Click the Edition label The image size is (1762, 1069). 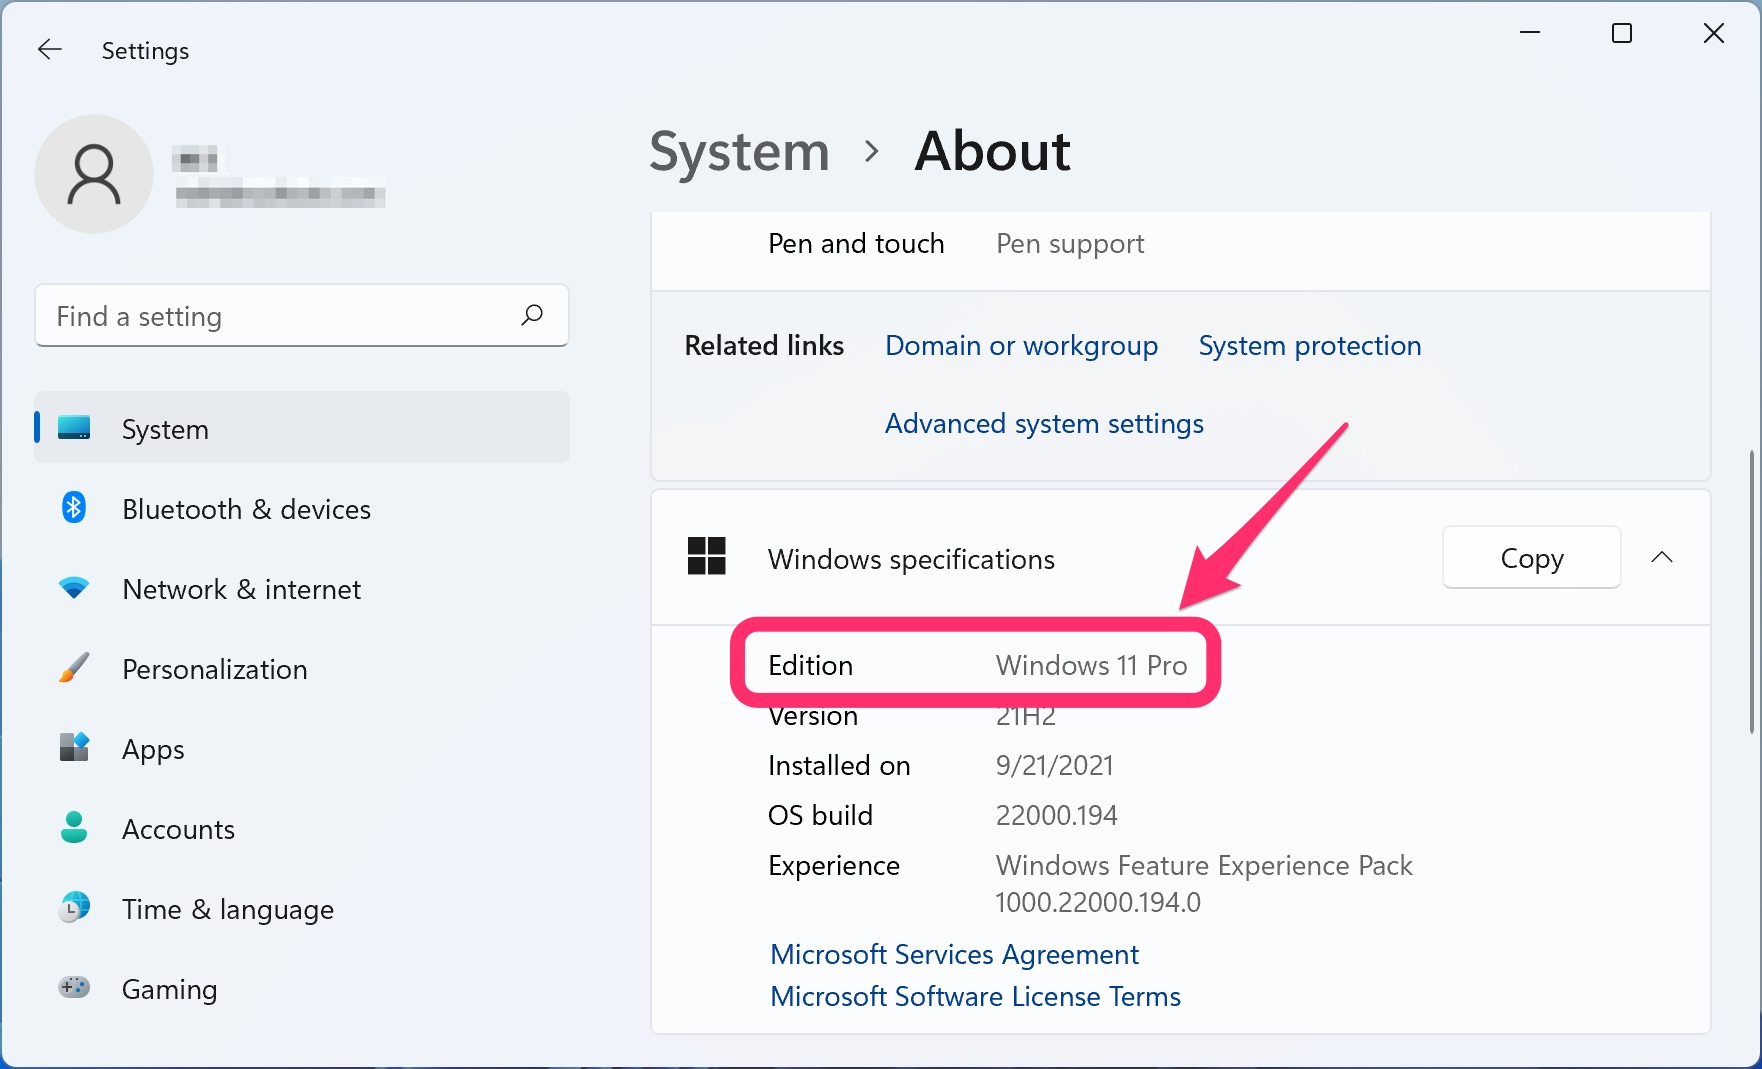pos(810,666)
